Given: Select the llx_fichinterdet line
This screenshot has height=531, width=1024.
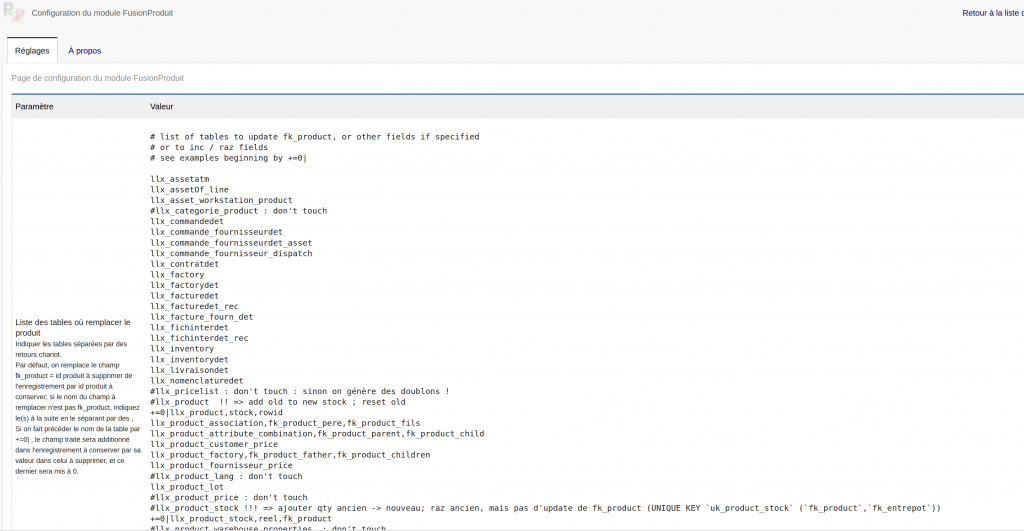Looking at the screenshot, I should (x=189, y=328).
